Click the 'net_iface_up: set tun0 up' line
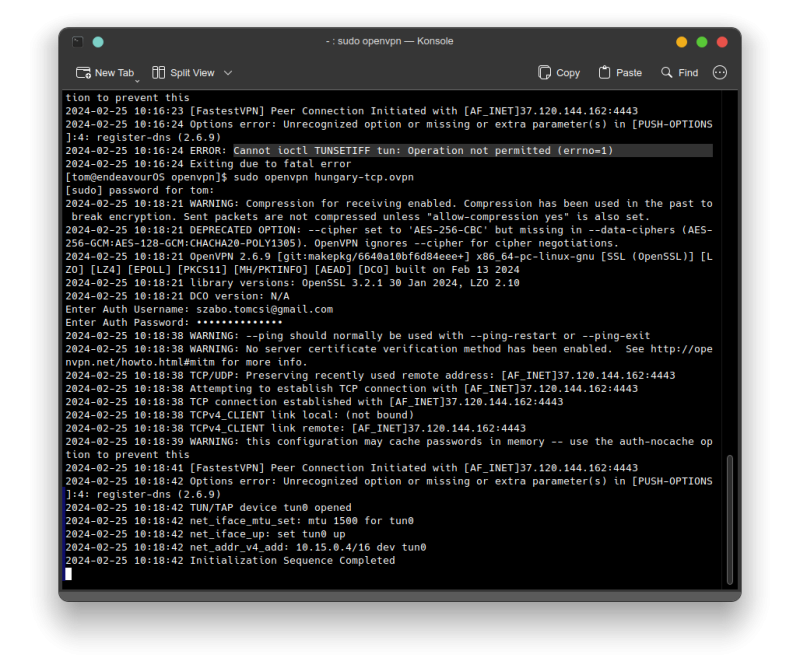Screen dimensions: 800x668 tap(205, 534)
